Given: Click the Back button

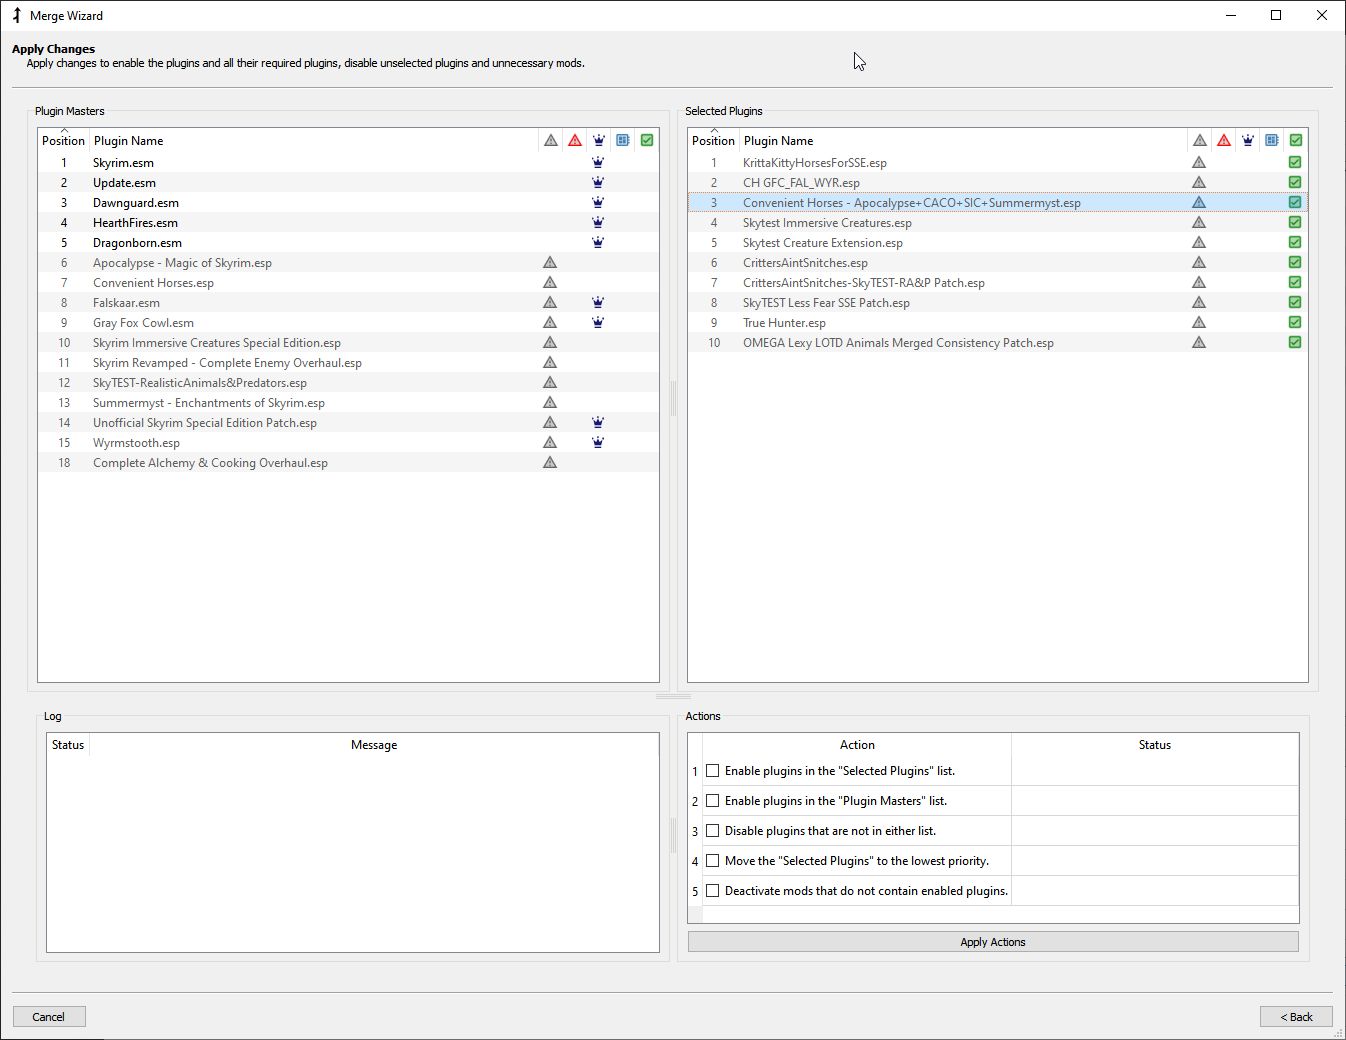Looking at the screenshot, I should click(x=1296, y=1016).
